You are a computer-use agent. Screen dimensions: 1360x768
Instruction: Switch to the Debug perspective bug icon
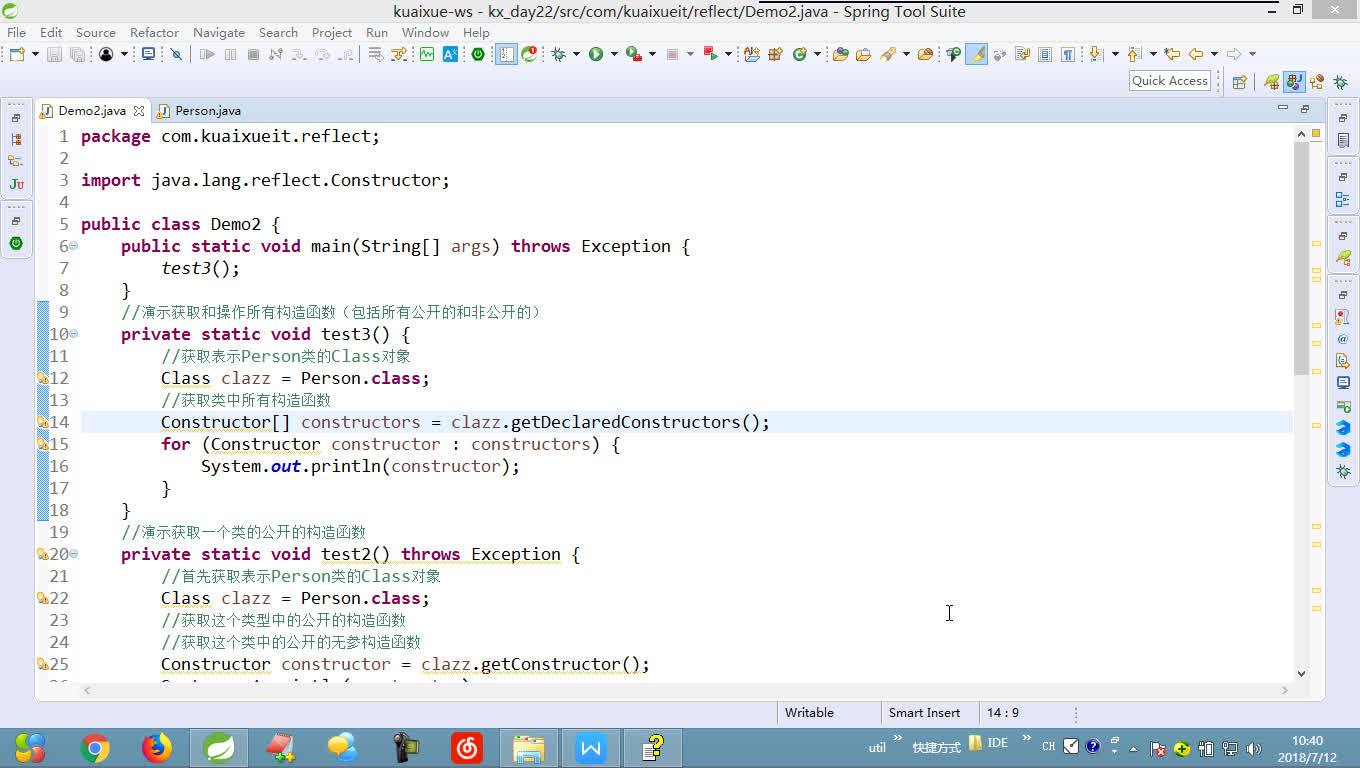click(x=1339, y=82)
